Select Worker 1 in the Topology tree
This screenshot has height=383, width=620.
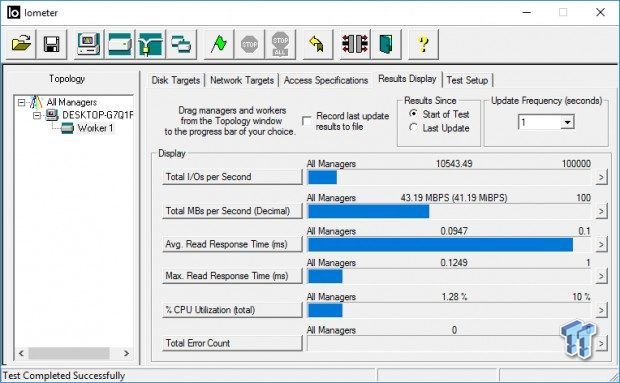click(x=95, y=128)
